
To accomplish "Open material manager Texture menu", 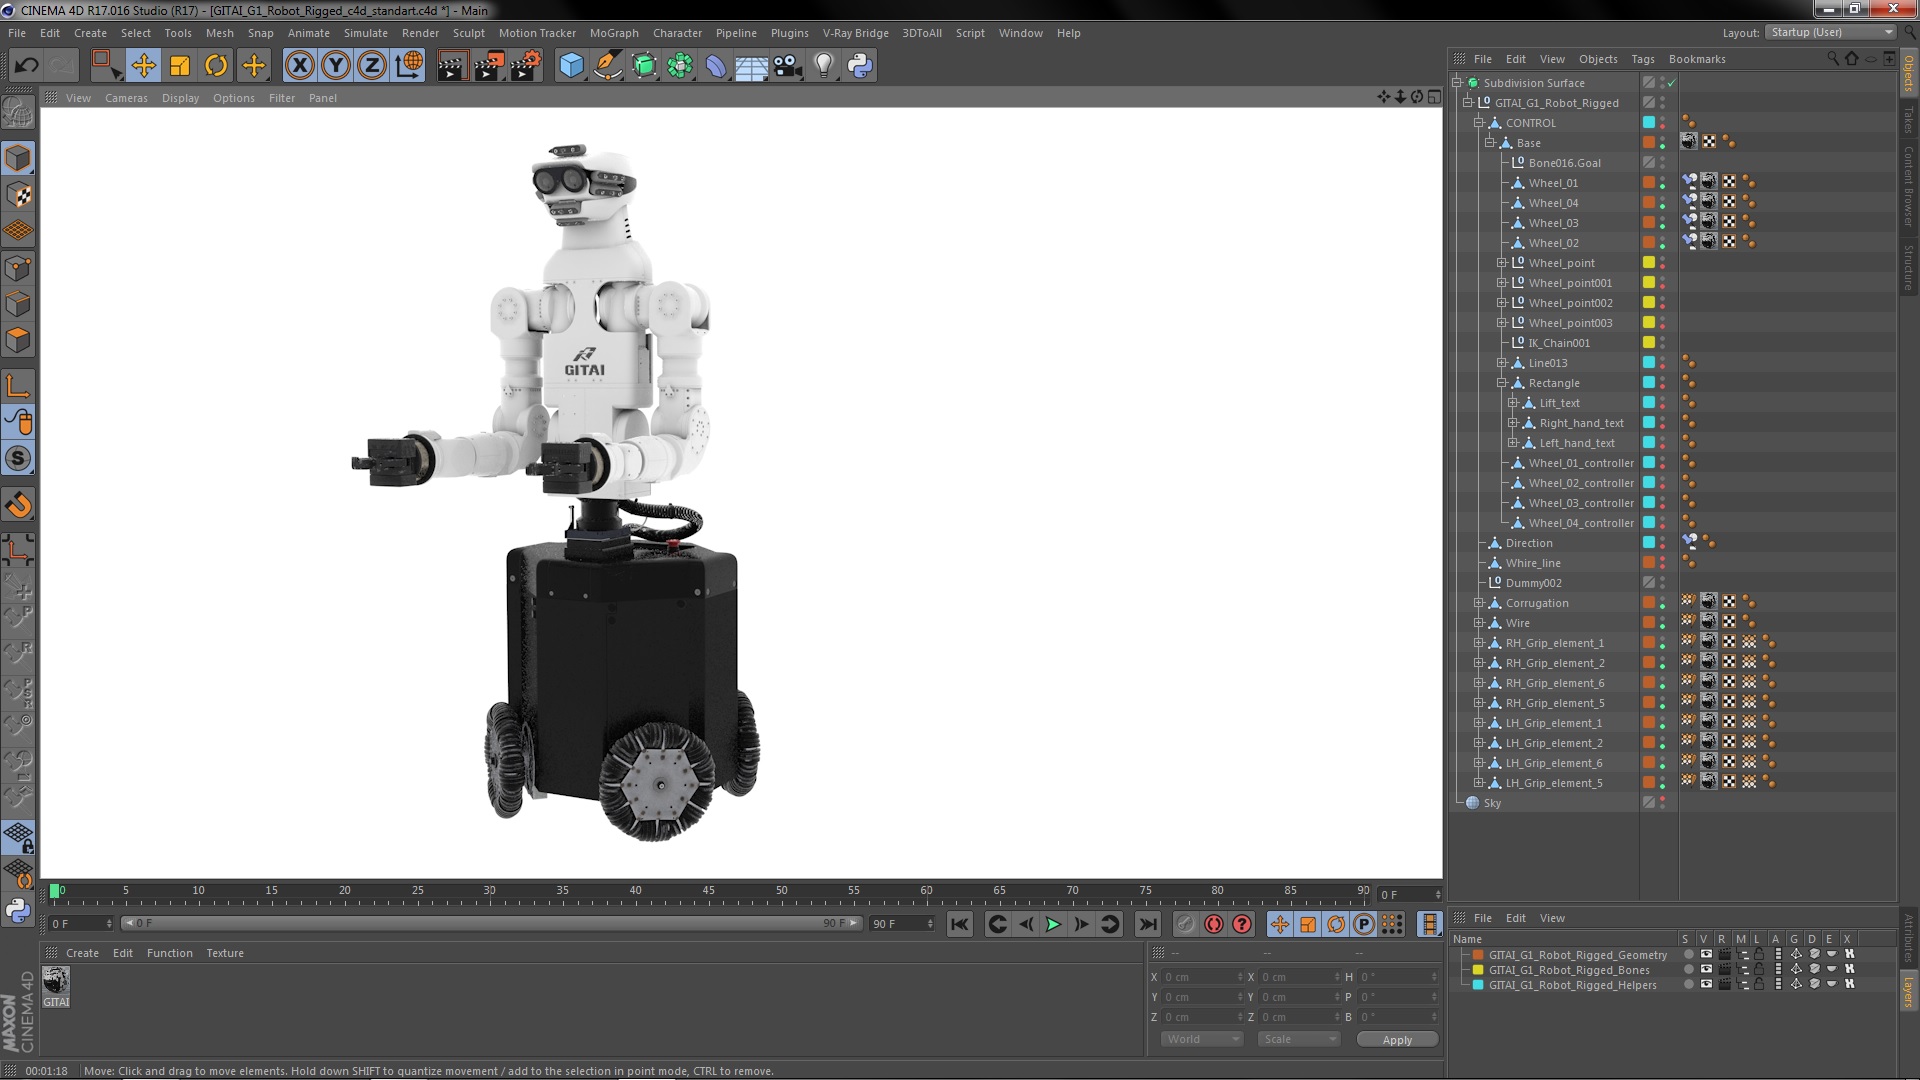I will (225, 953).
